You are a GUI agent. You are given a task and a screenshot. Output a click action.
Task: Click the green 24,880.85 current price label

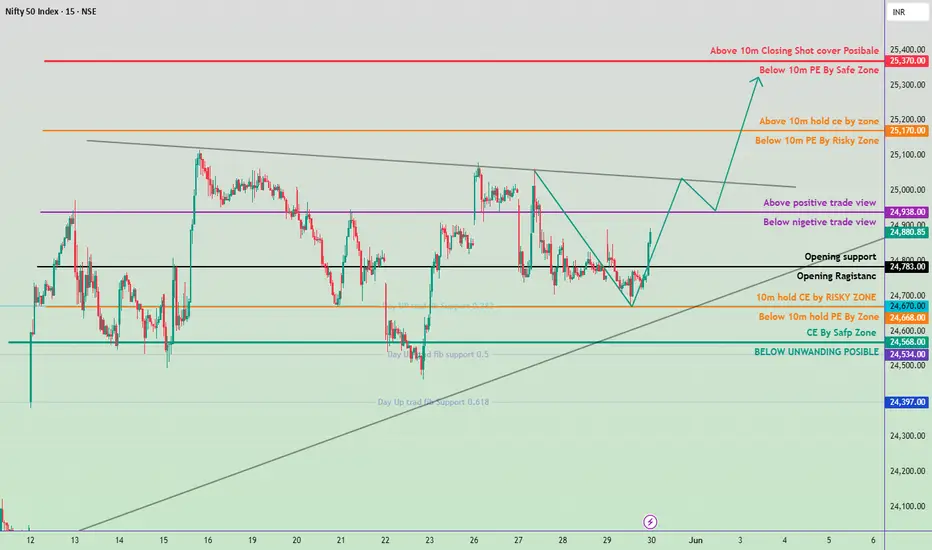pyautogui.click(x=906, y=232)
